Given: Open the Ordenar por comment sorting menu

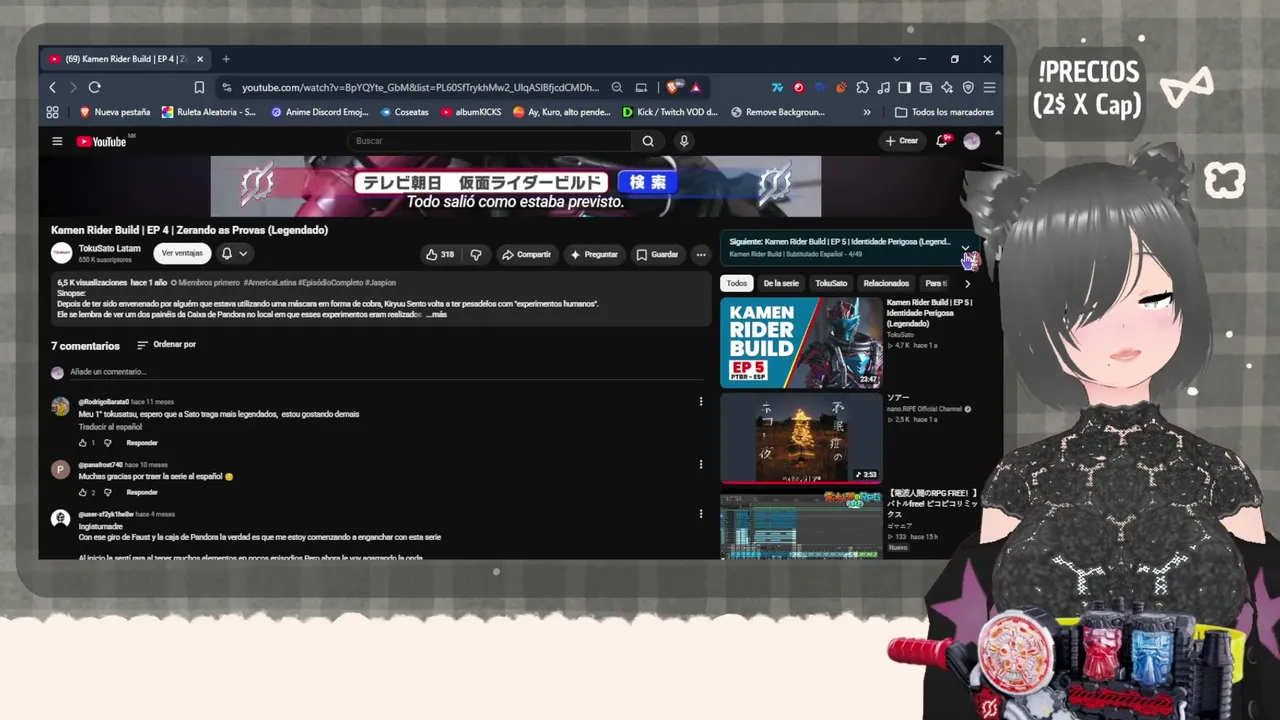Looking at the screenshot, I should click(166, 345).
